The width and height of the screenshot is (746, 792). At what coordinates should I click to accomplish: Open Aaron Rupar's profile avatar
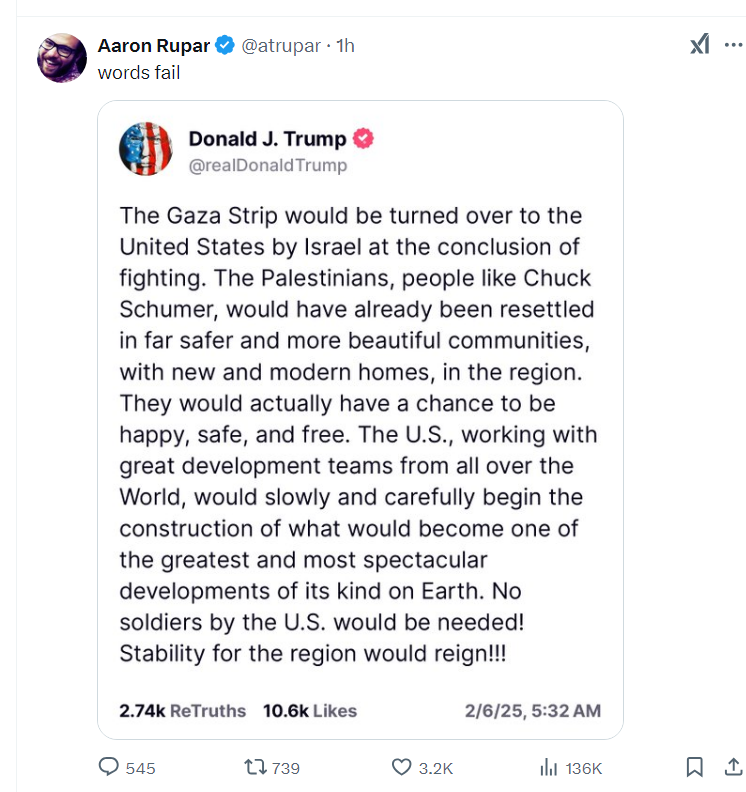point(62,57)
